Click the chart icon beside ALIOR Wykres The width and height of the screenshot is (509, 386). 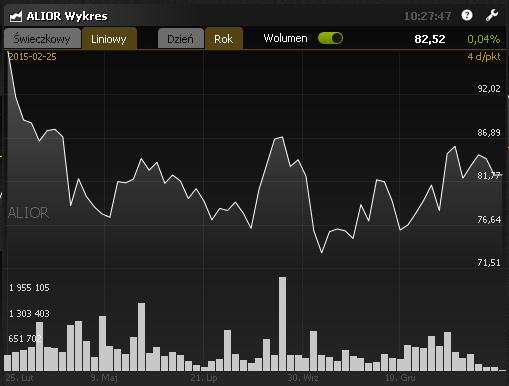[x=15, y=16]
